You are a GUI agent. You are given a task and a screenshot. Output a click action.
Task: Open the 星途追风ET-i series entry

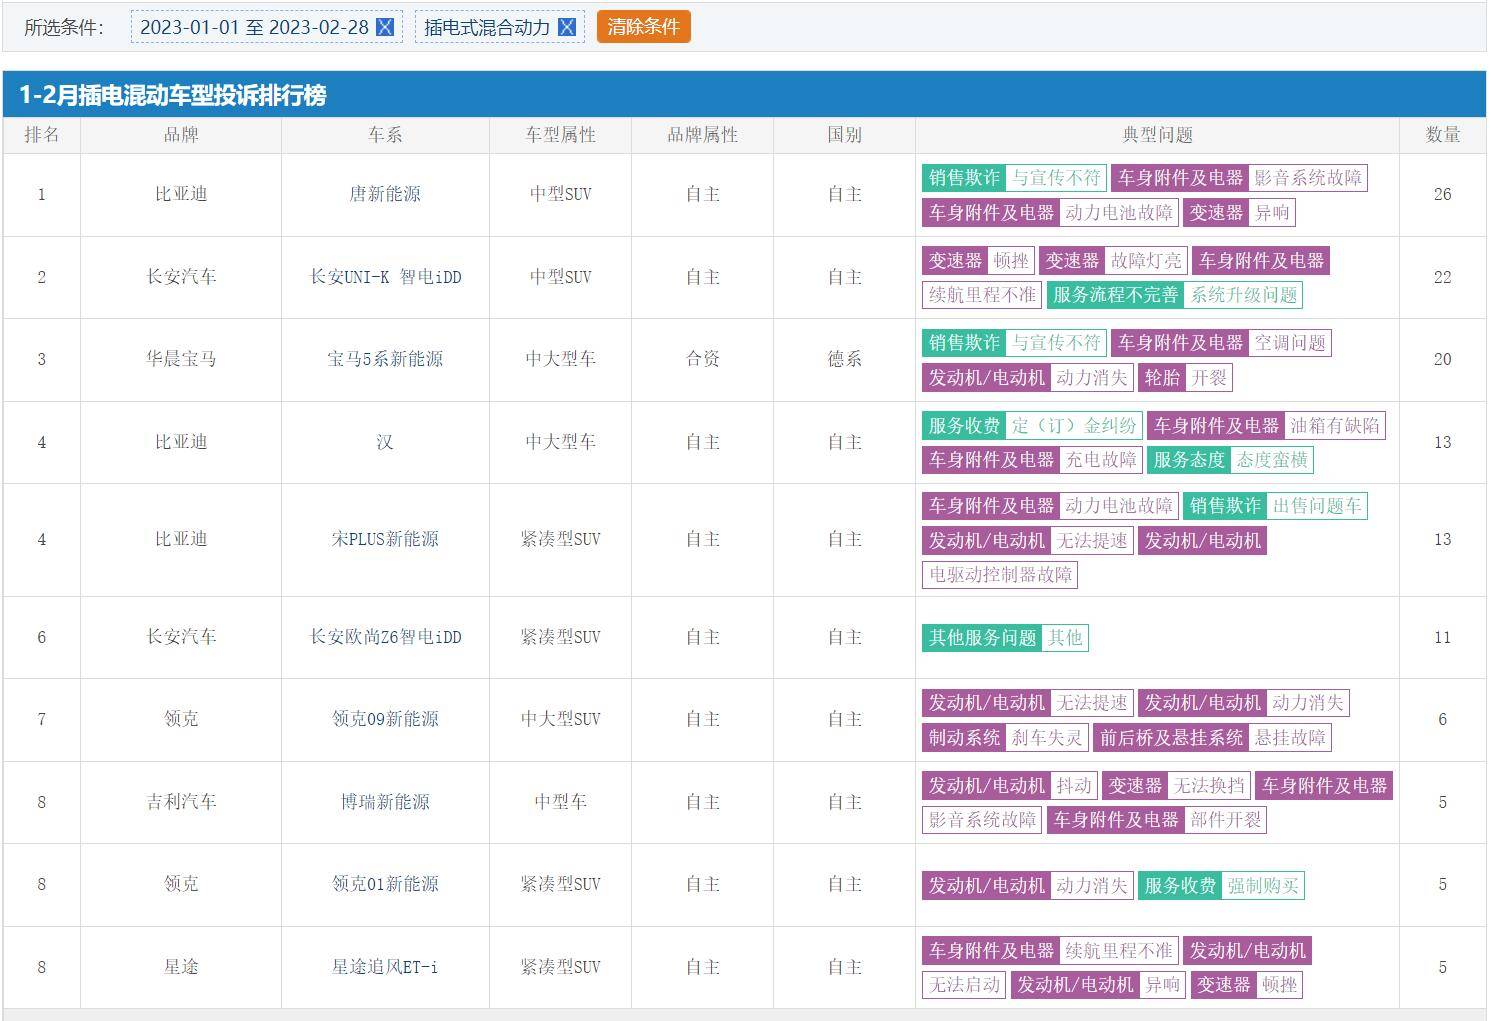[385, 967]
